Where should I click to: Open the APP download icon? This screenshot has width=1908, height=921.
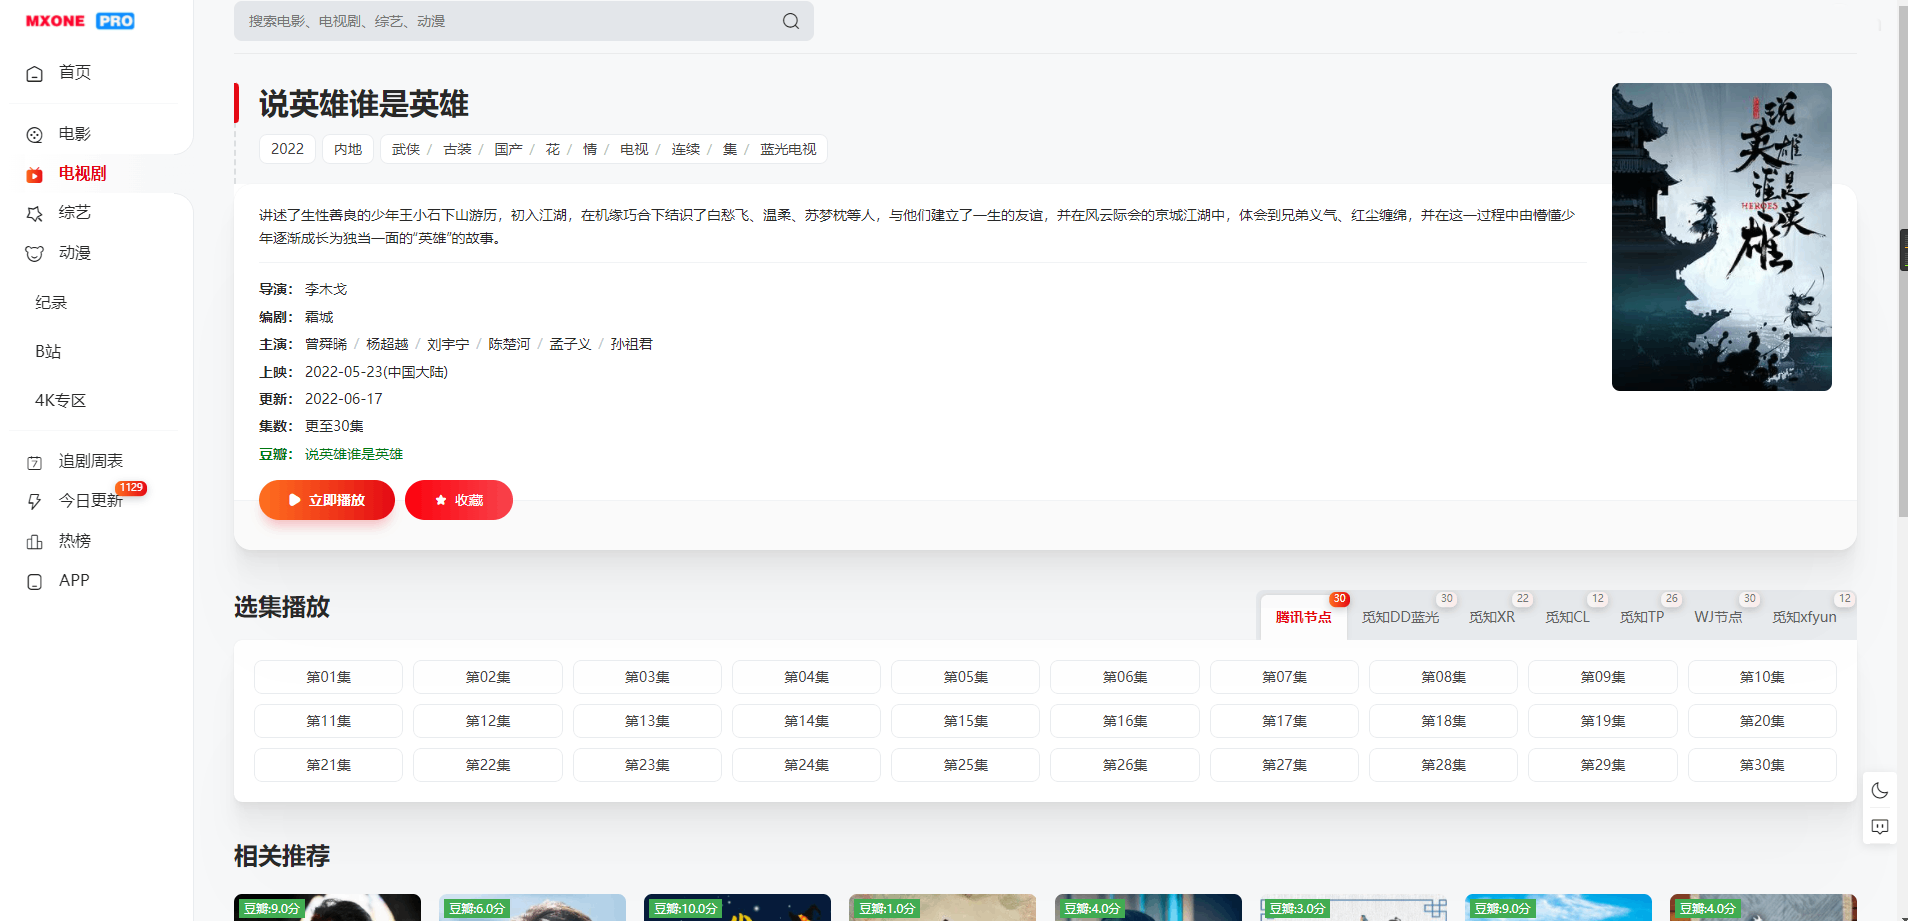point(35,581)
